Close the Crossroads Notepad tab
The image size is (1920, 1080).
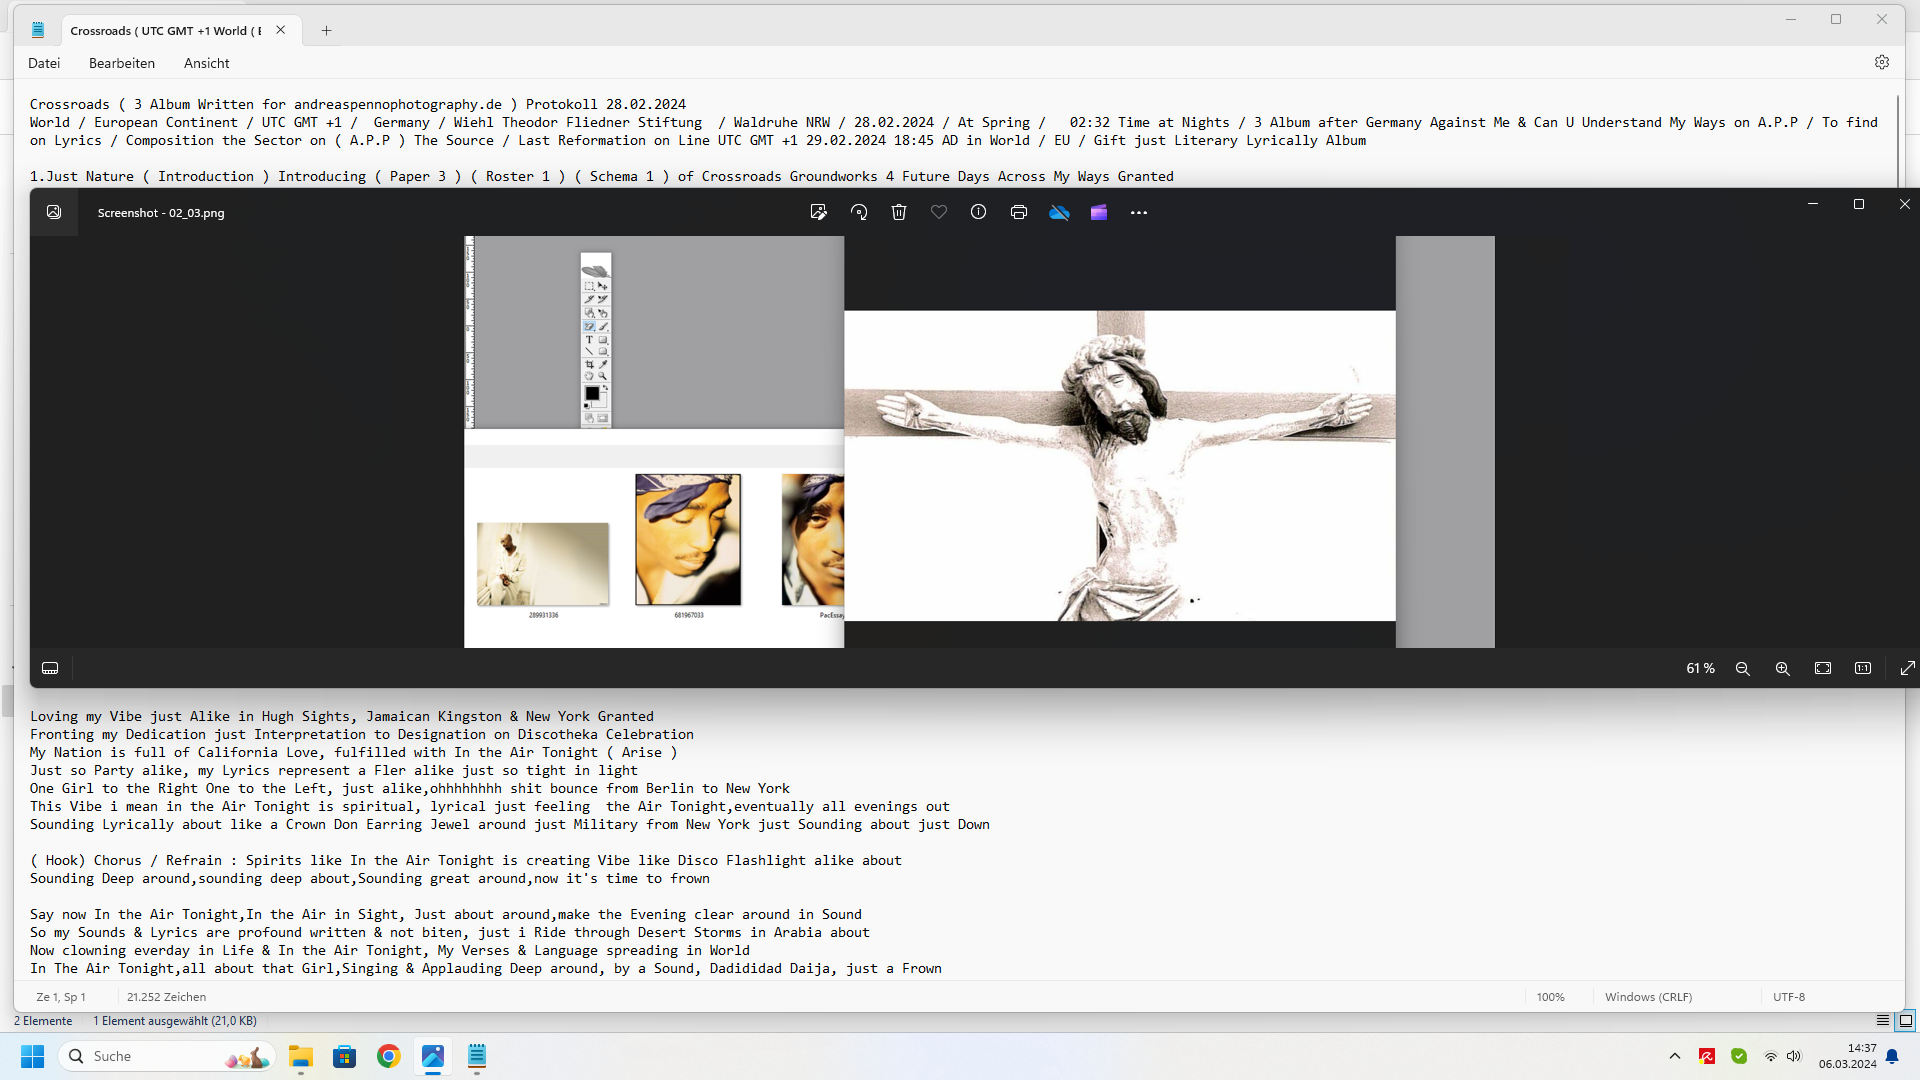pos(281,30)
